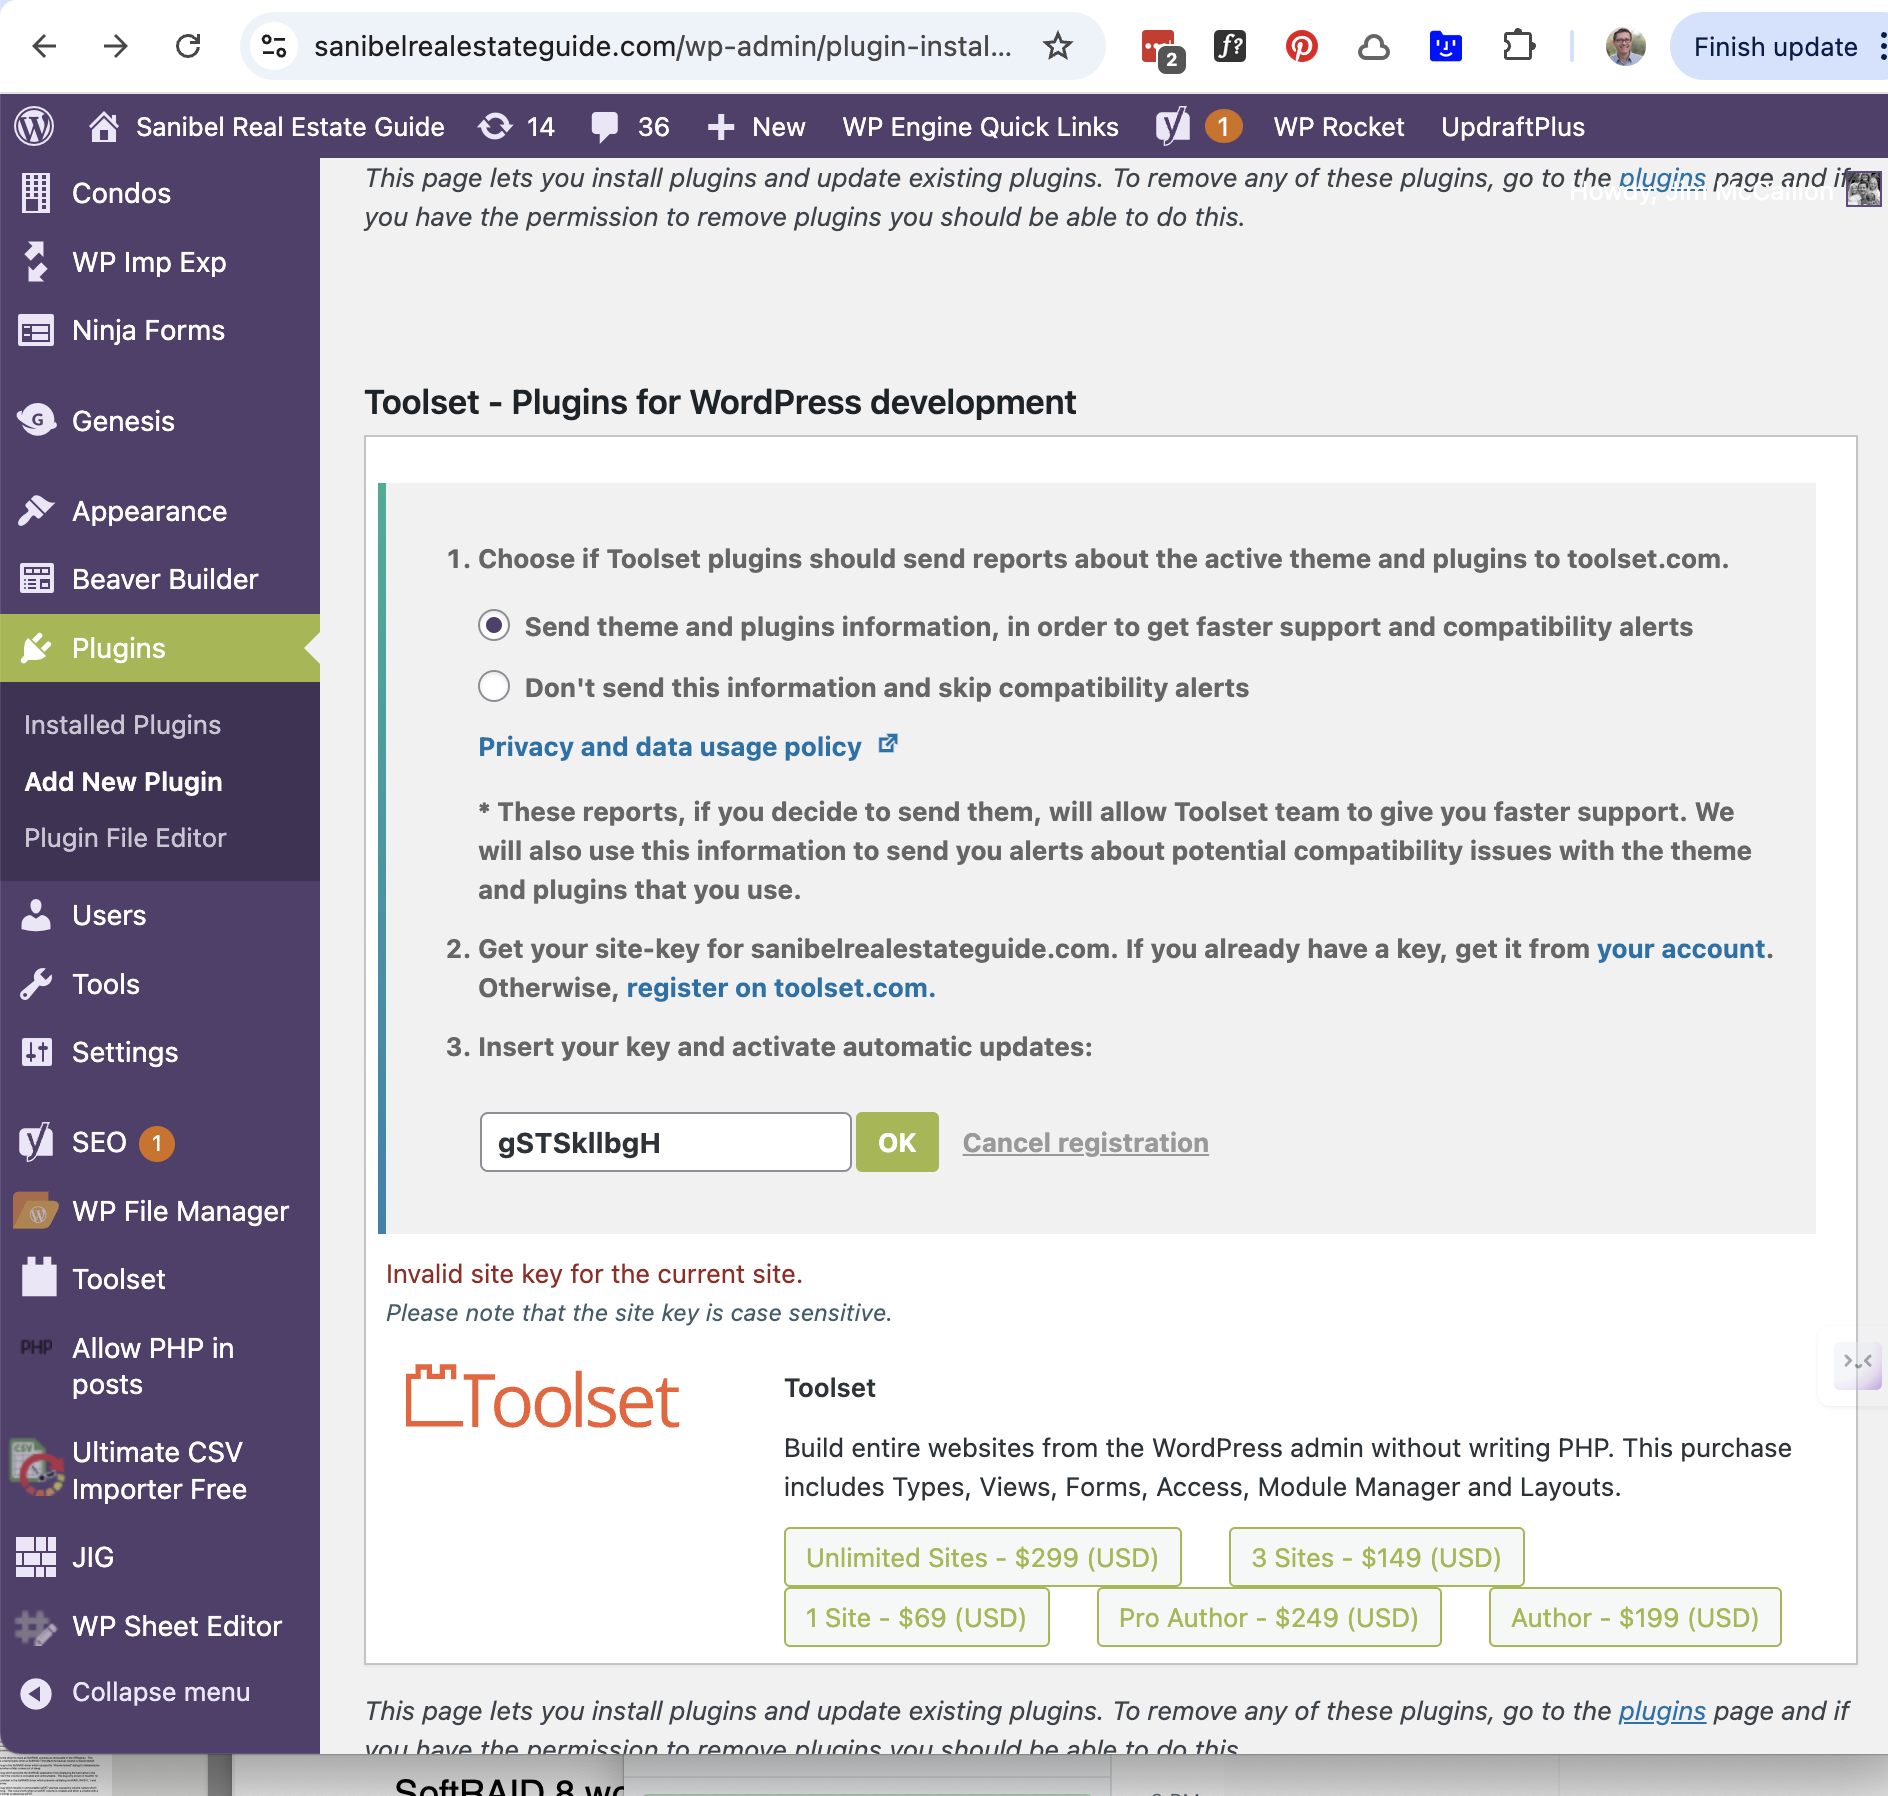The image size is (1888, 1796).
Task: Open the browser Extensions puzzle icon
Action: [x=1518, y=46]
